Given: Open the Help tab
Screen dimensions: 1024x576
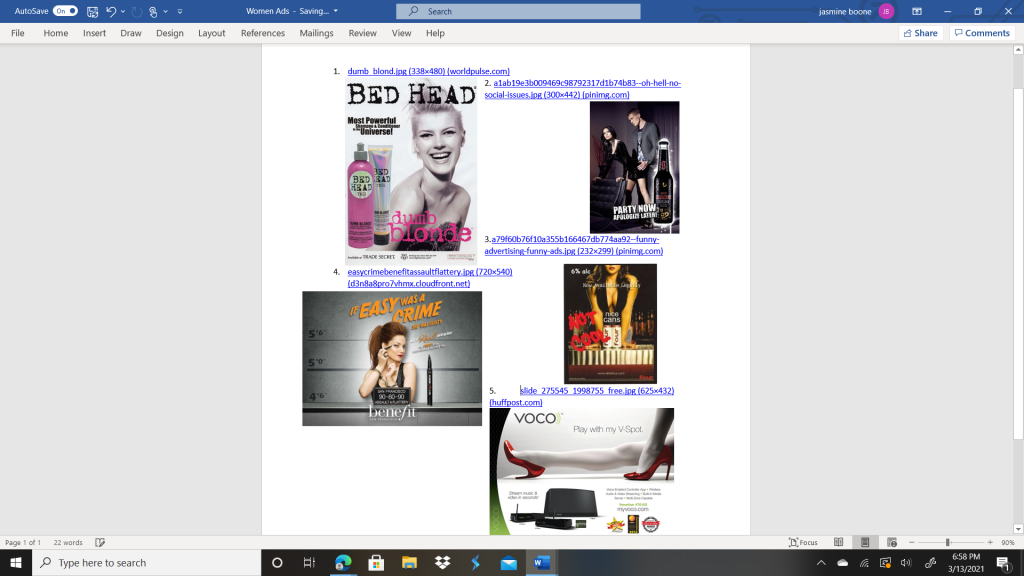Looking at the screenshot, I should (x=435, y=33).
